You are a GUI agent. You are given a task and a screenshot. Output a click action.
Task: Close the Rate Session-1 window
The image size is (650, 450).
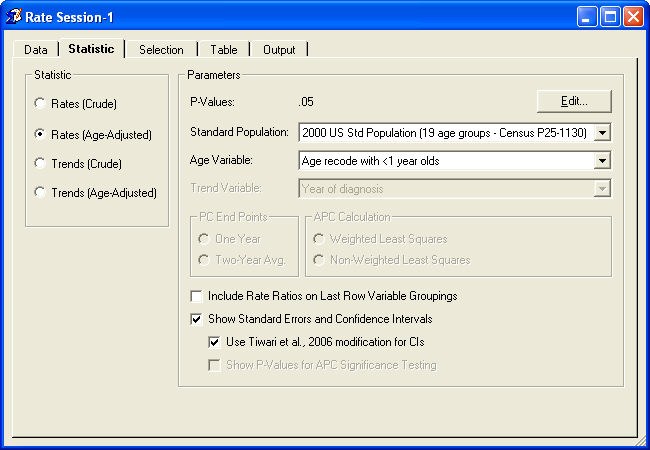[x=633, y=16]
